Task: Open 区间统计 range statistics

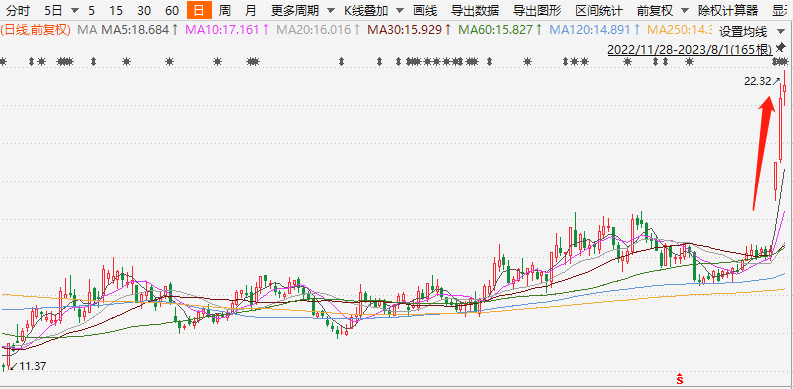Action: click(599, 10)
